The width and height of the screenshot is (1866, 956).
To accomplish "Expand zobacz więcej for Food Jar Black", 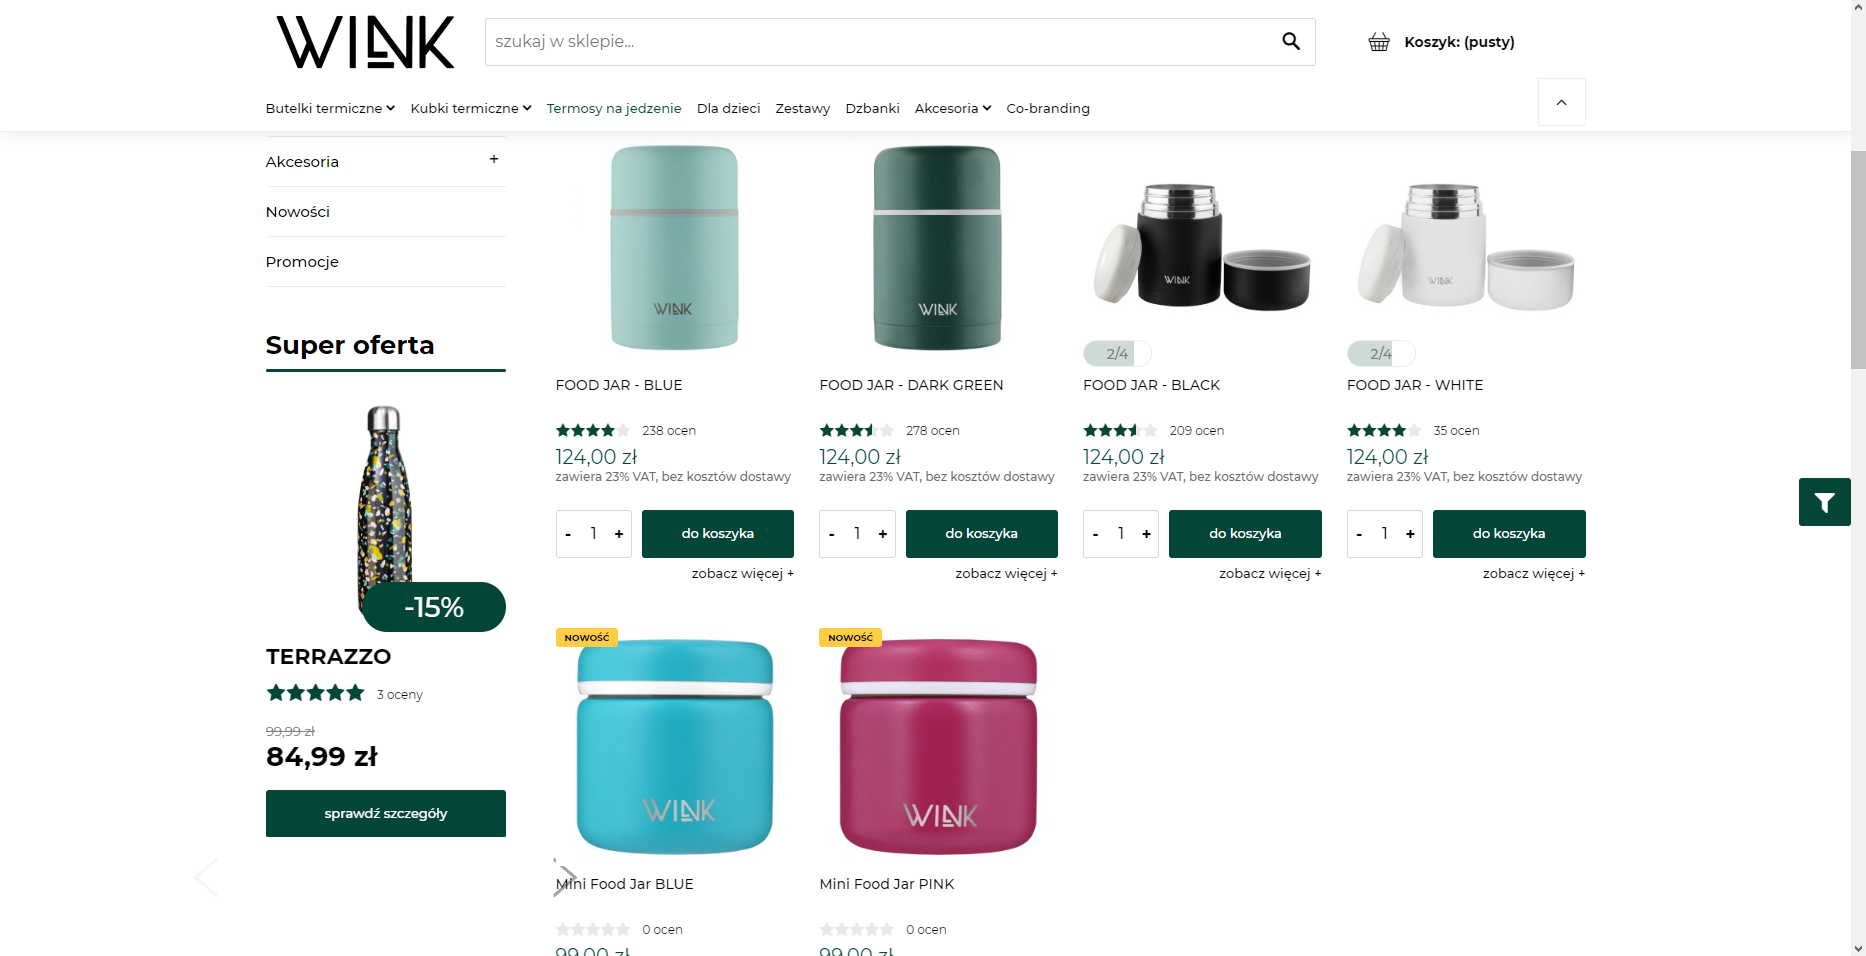I will tap(1270, 574).
